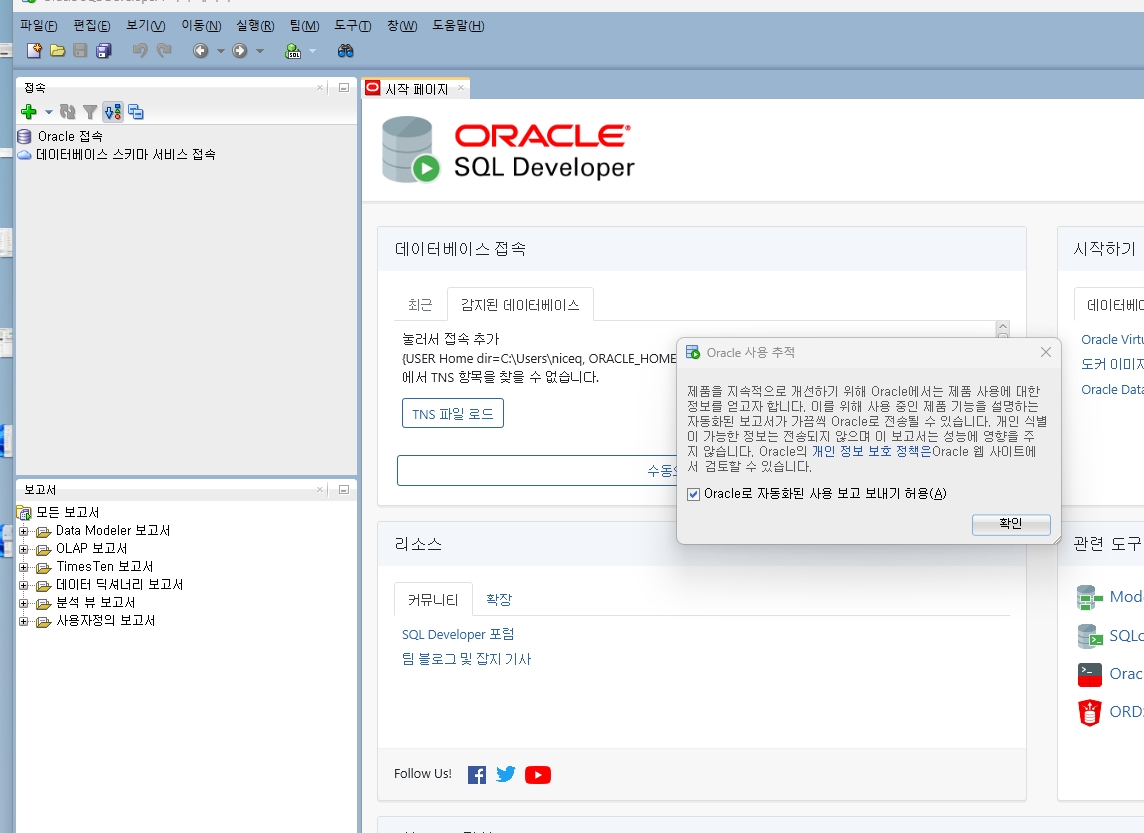Open the red Oracle terminal tool icon
Image resolution: width=1144 pixels, height=833 pixels.
point(1090,674)
